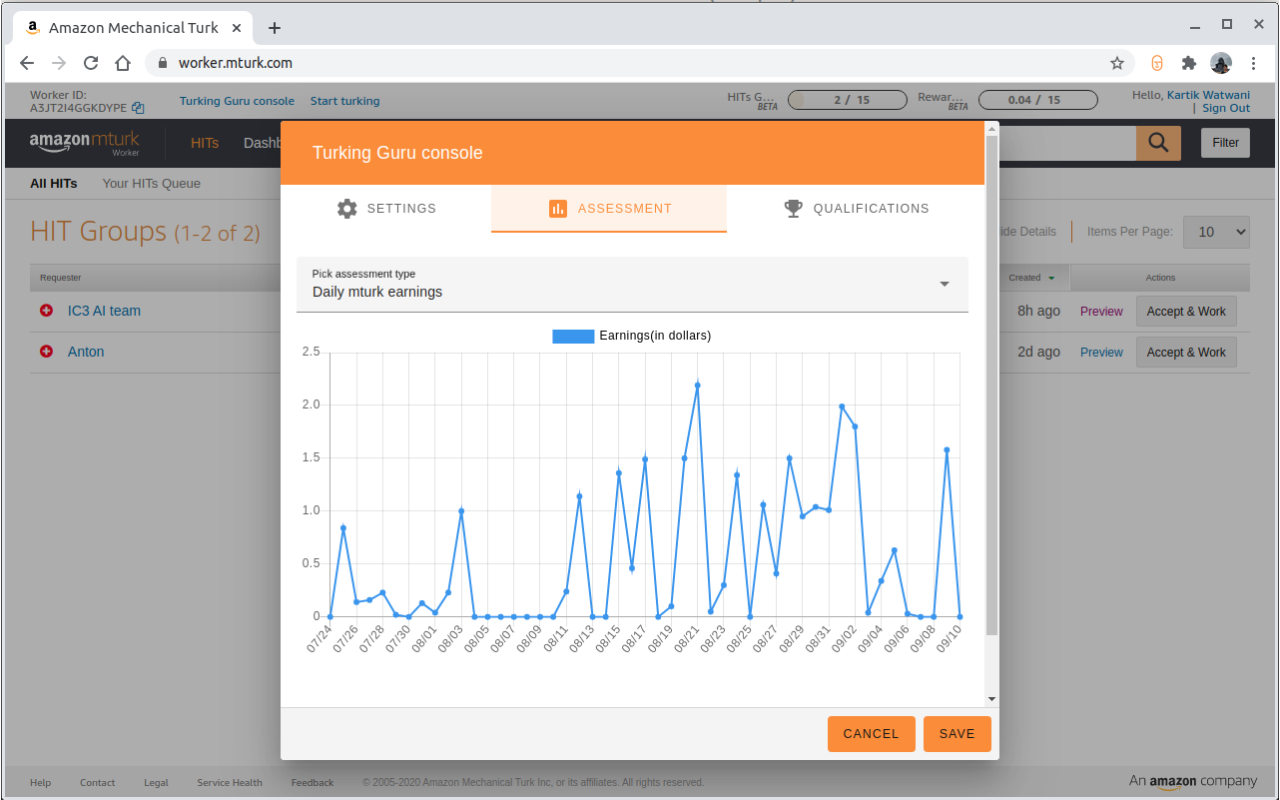The width and height of the screenshot is (1280, 800).
Task: Open the Kartik Watwani profile link
Action: pos(1209,95)
